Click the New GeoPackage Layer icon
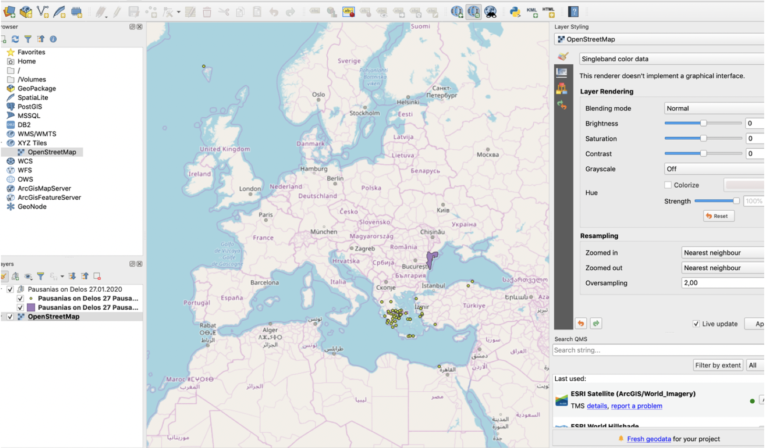Screen dimensions: 768x448 [x=26, y=11]
